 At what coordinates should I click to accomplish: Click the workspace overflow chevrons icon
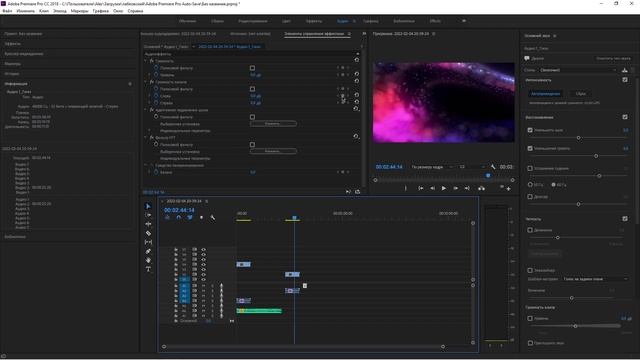(x=464, y=21)
